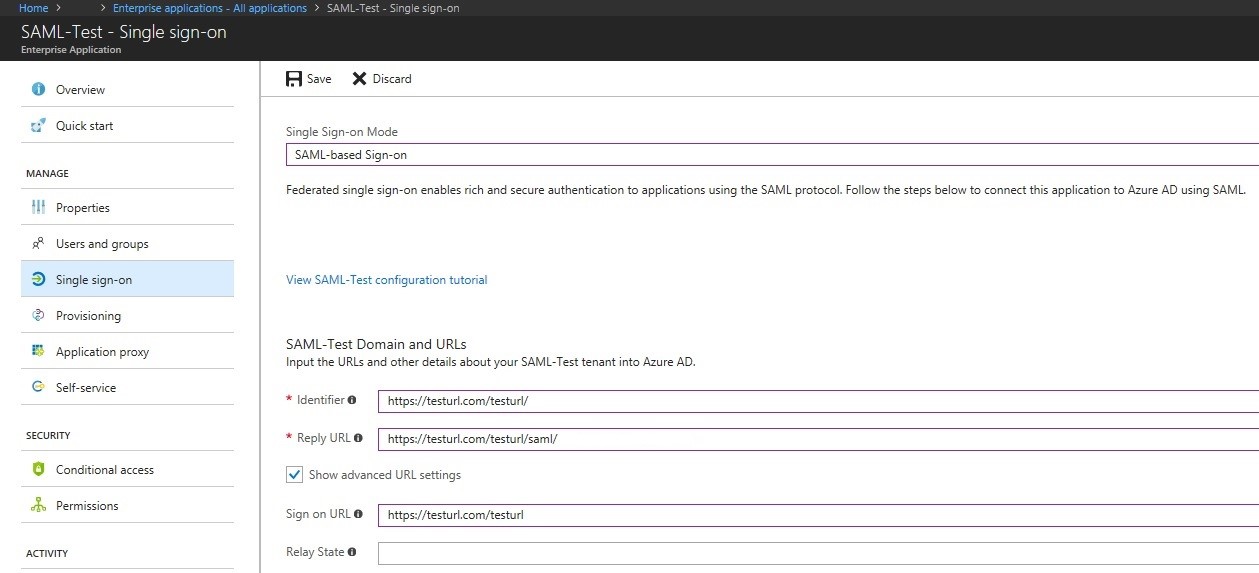1259x573 pixels.
Task: Open Conditional access under Security
Action: (128, 470)
